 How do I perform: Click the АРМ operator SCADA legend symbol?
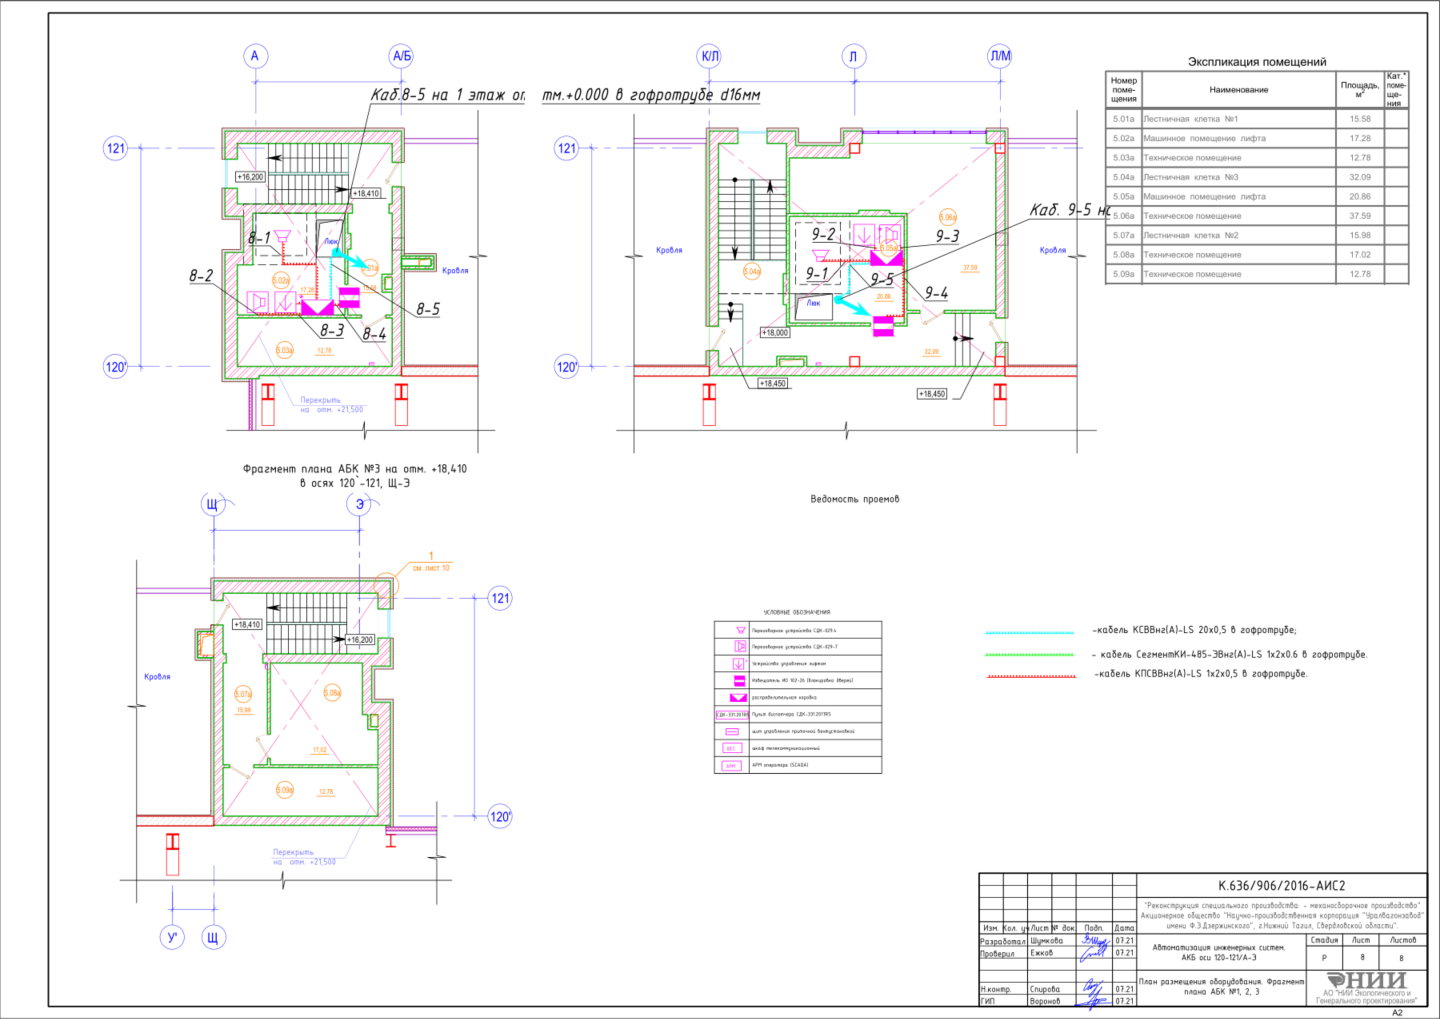731,765
